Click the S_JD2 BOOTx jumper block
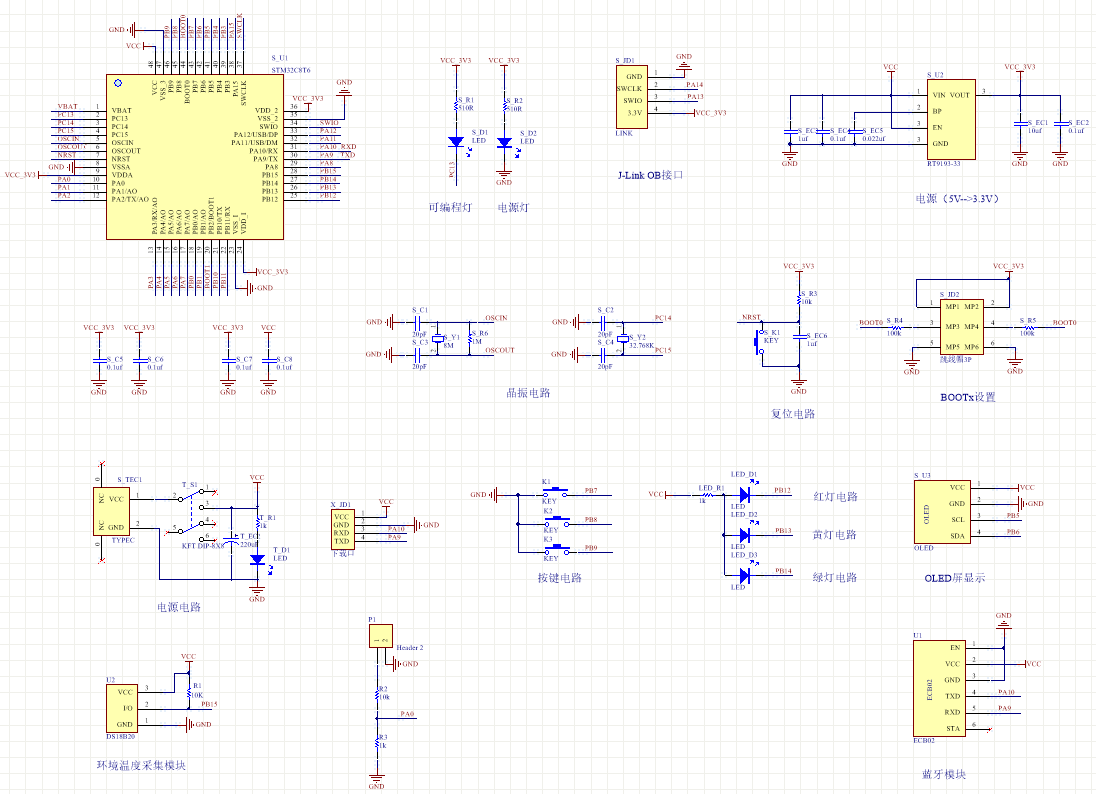Screen dimensions: 1096x794 pyautogui.click(x=962, y=327)
